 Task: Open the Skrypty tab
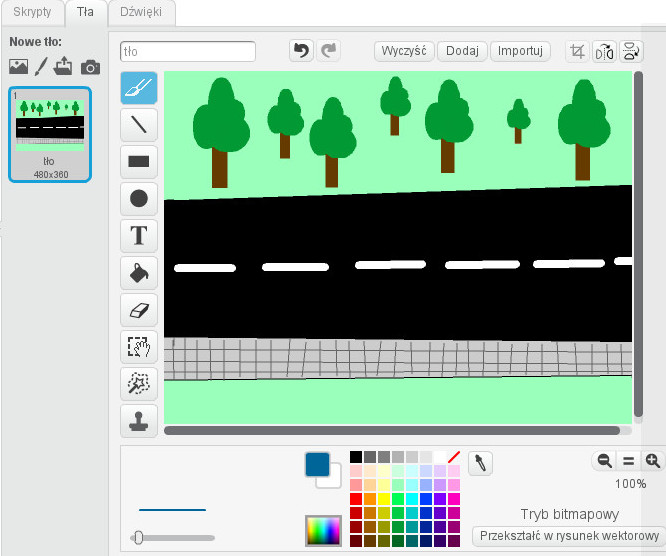pyautogui.click(x=32, y=12)
